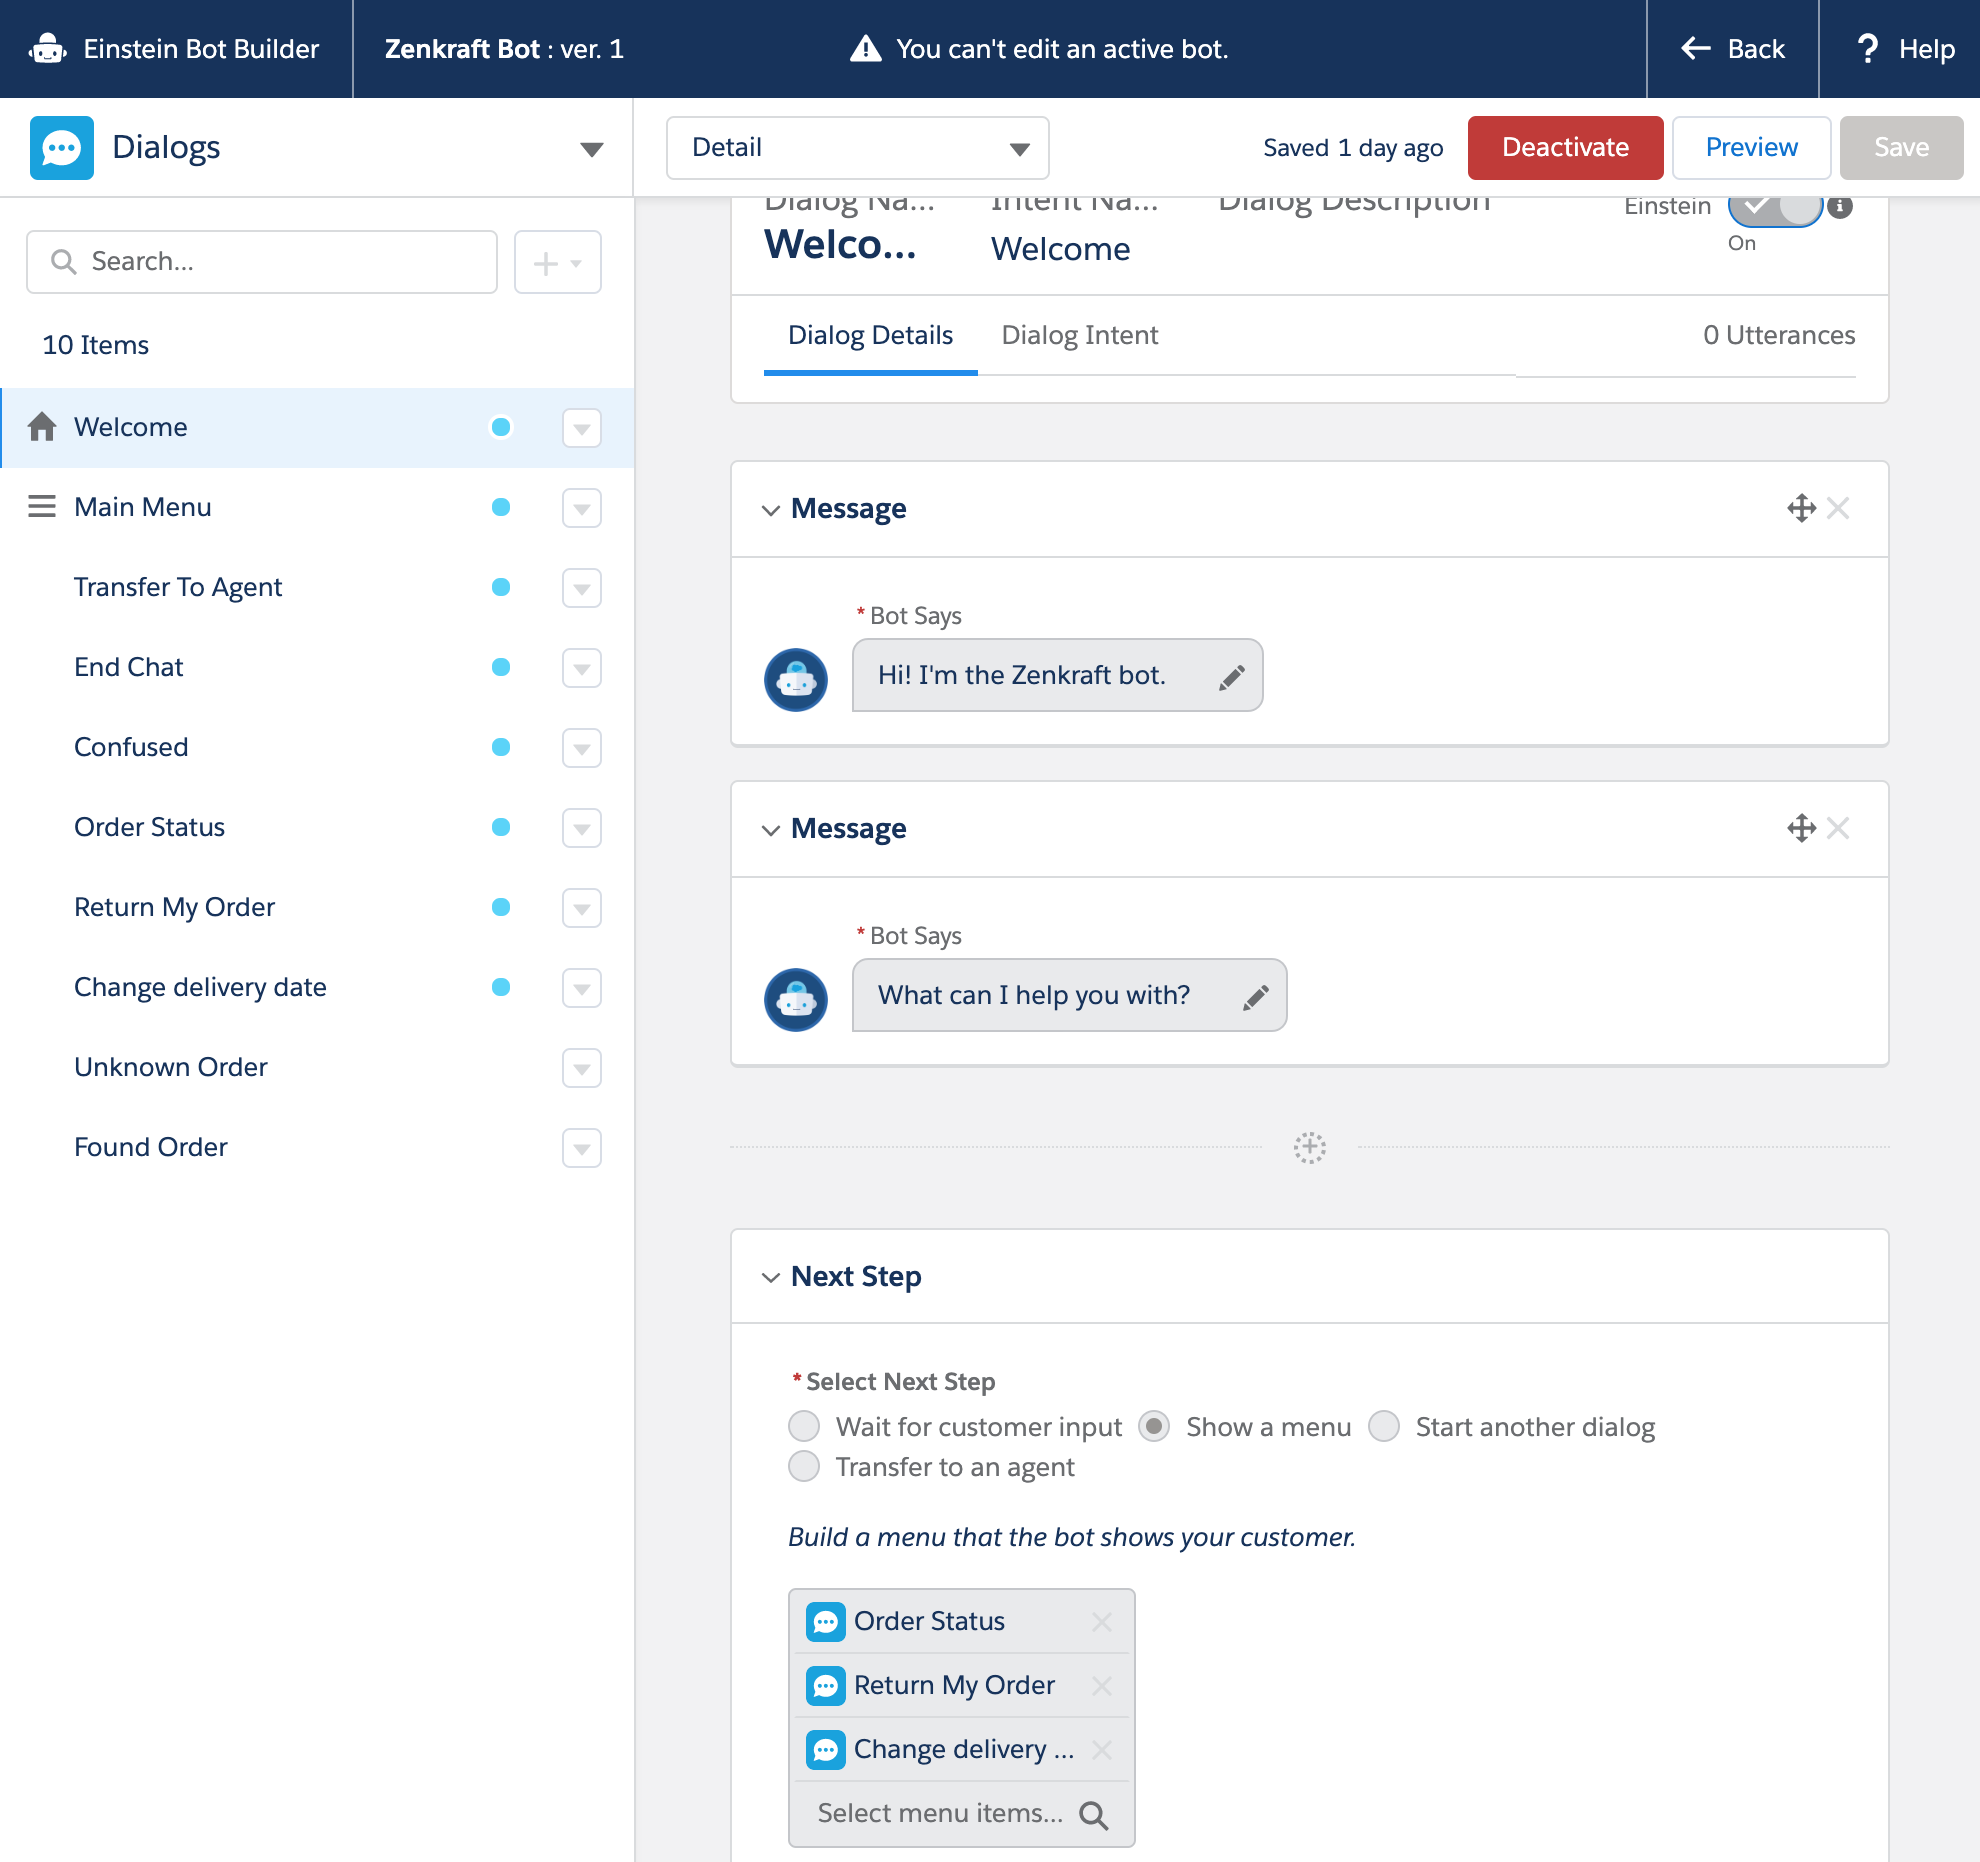1980x1862 pixels.
Task: Open the add dialog plus dropdown
Action: click(558, 262)
